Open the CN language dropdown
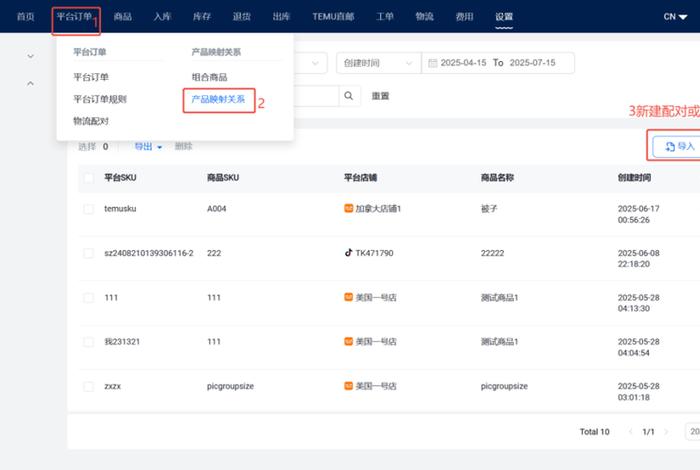700x470 pixels. click(675, 17)
